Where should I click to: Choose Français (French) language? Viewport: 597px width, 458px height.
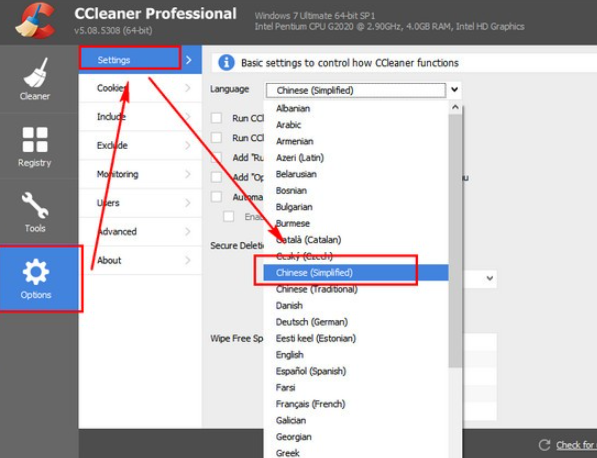tap(356, 404)
